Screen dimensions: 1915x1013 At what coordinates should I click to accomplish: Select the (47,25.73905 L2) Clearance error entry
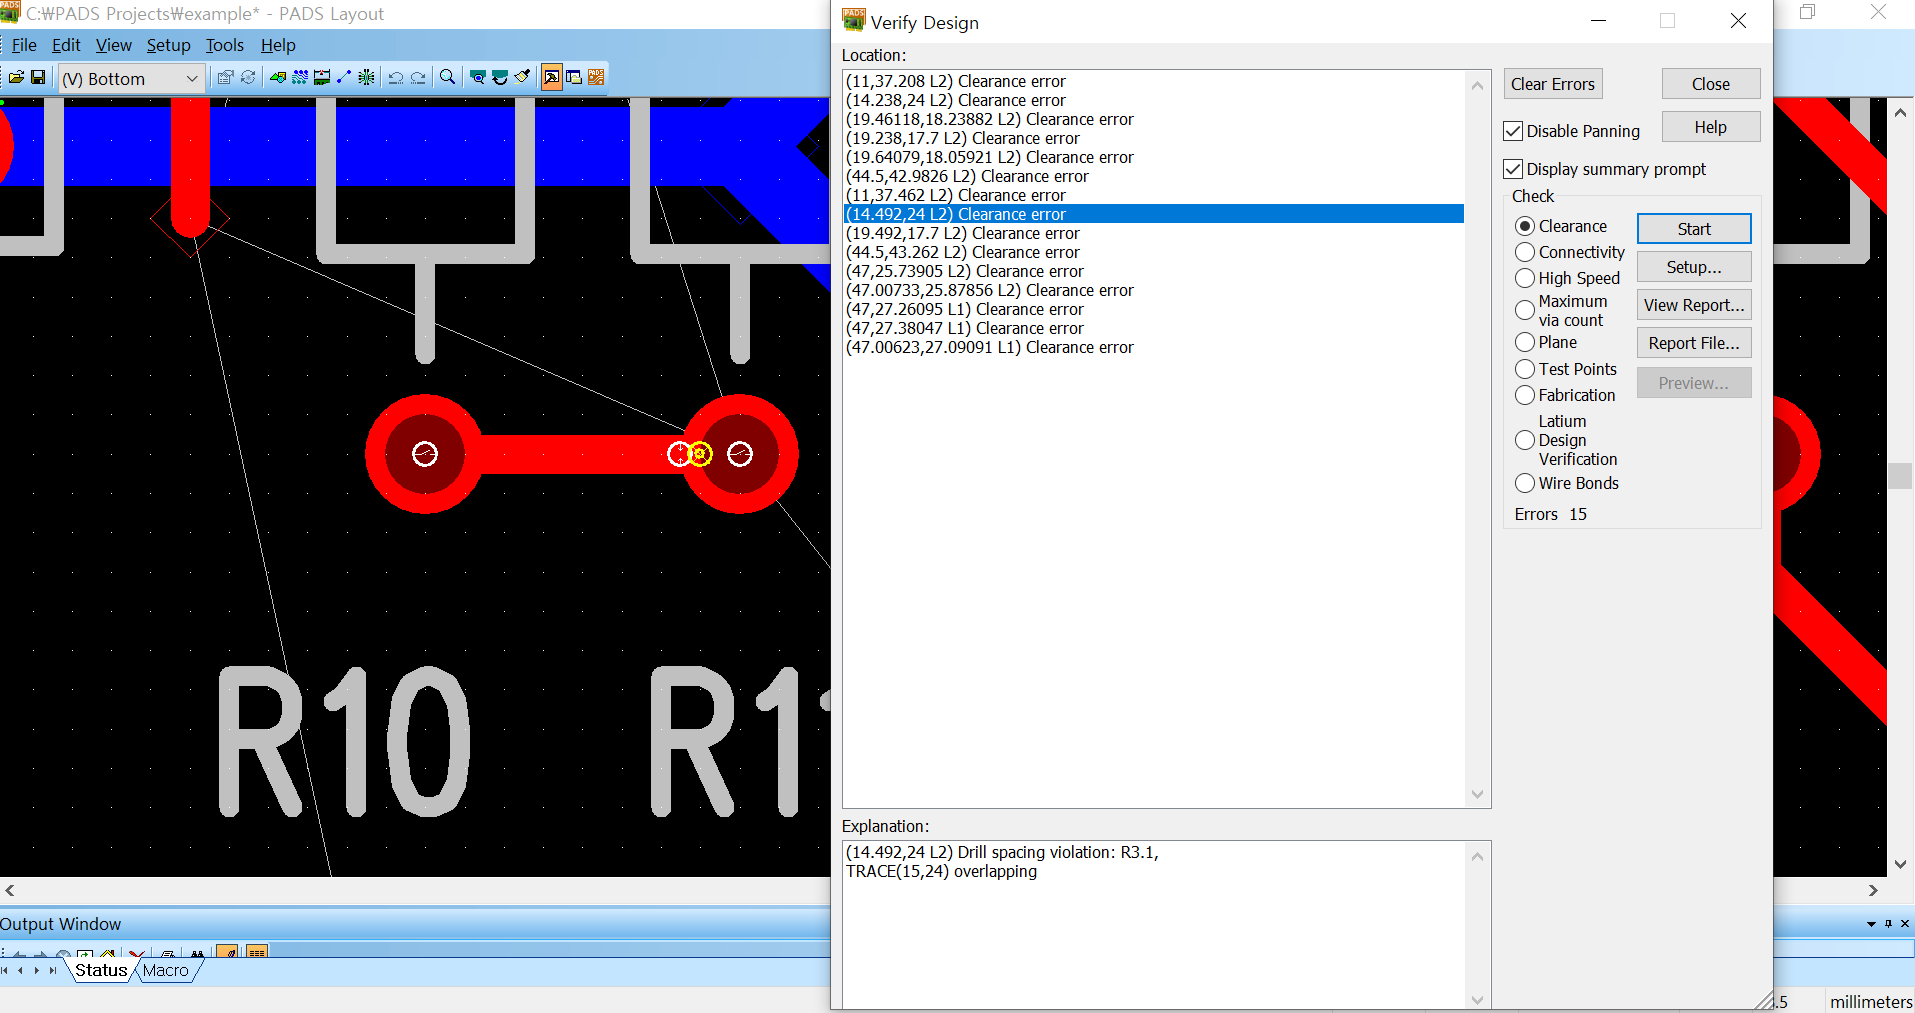[965, 272]
